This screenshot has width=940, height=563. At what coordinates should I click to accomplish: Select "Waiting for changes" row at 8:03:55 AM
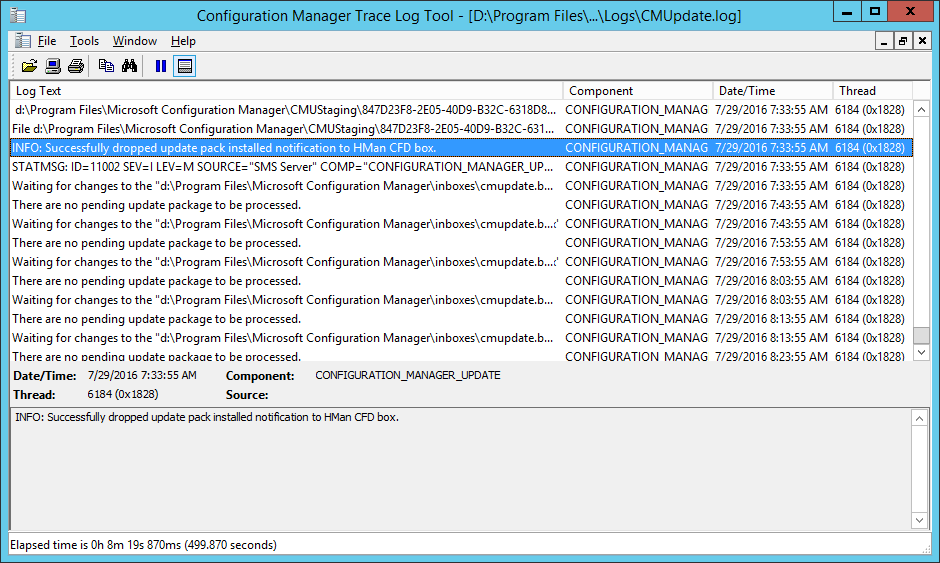pos(462,300)
